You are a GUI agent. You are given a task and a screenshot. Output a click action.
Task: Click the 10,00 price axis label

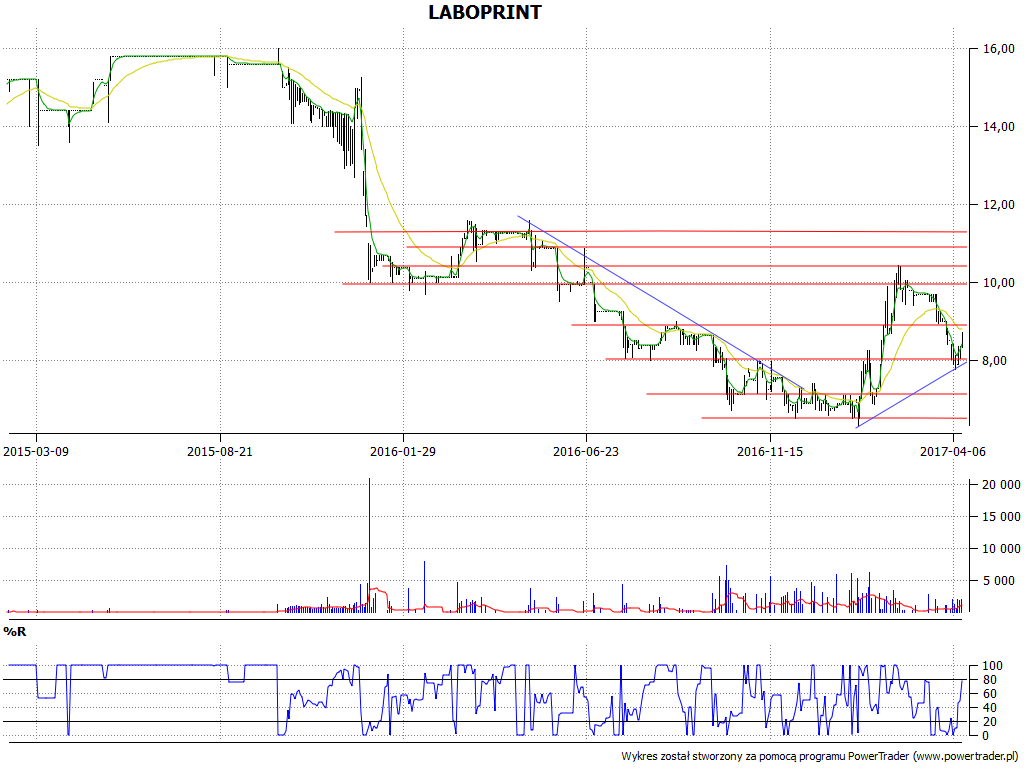click(1000, 283)
